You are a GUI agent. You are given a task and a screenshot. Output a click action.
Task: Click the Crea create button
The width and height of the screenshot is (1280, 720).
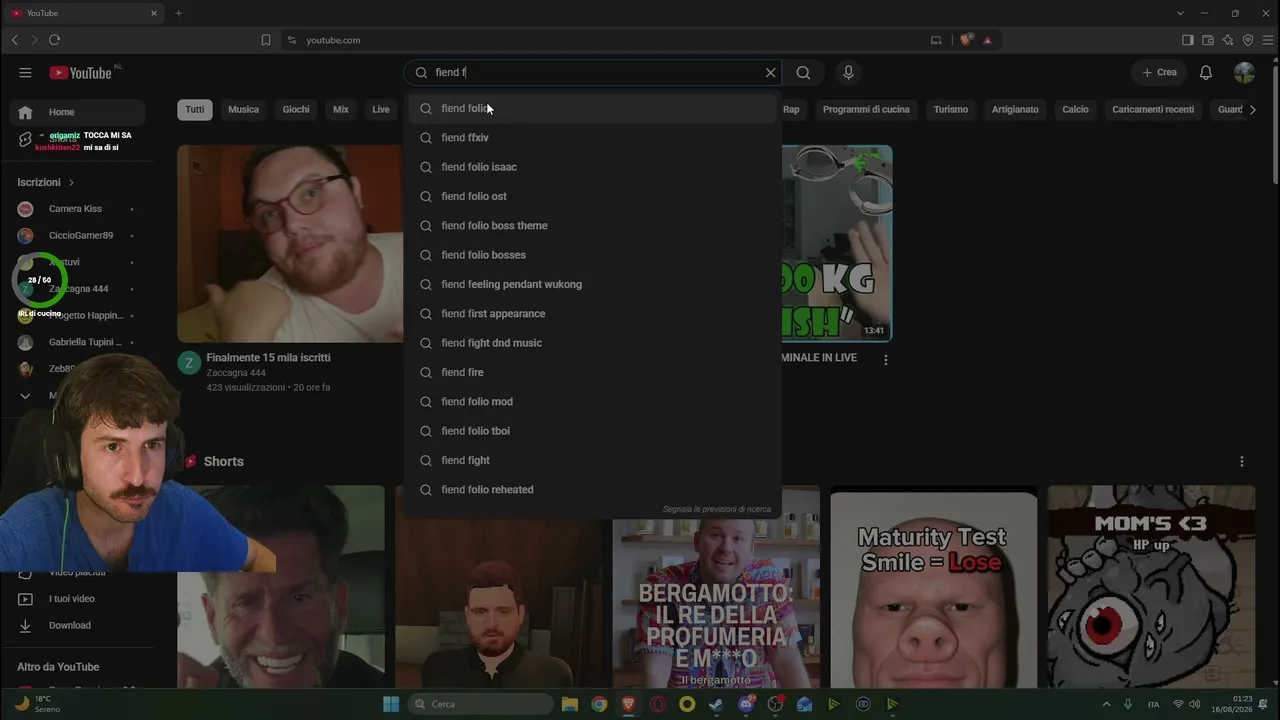1159,72
